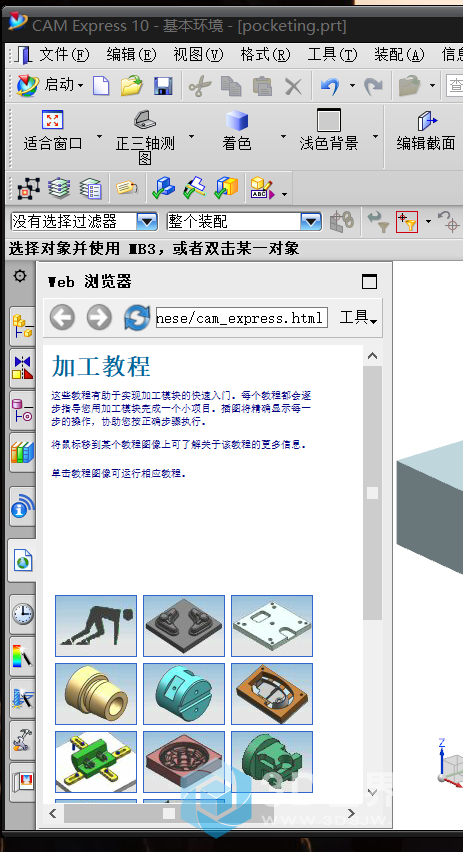Expand the dropdown after the ABC box icon
The image size is (463, 852).
[x=284, y=194]
